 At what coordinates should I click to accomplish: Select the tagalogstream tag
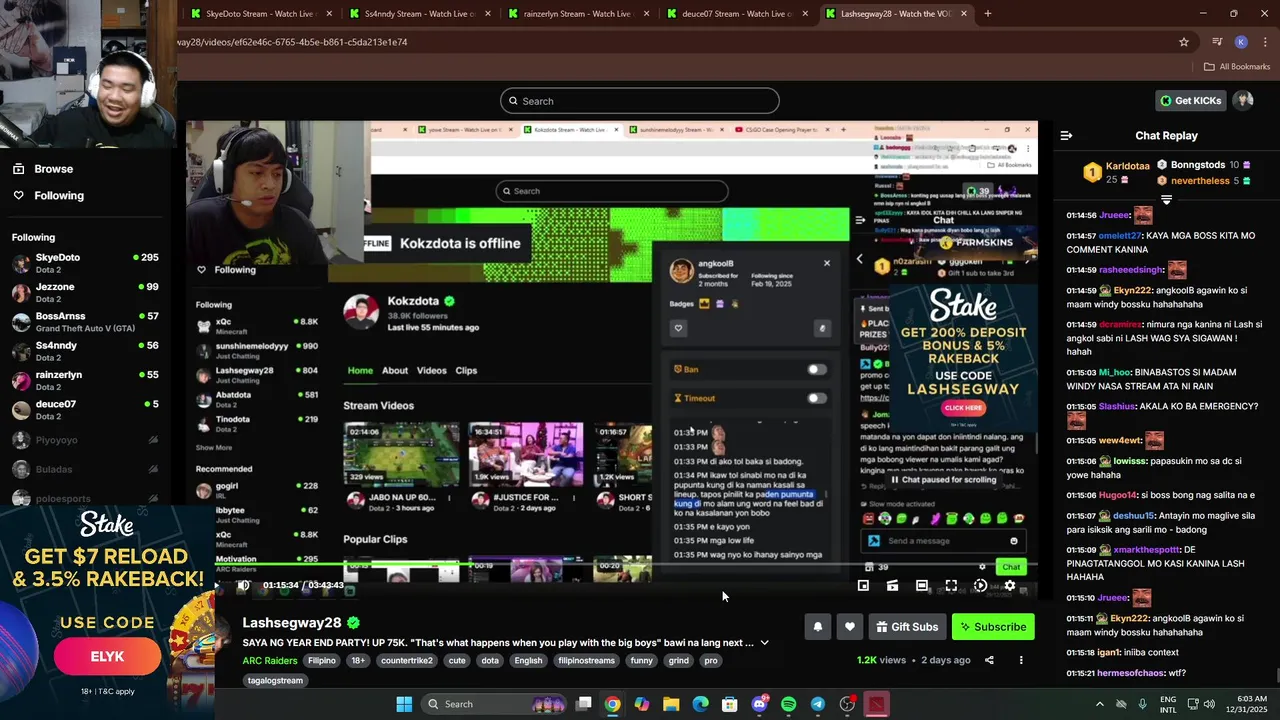(x=275, y=681)
